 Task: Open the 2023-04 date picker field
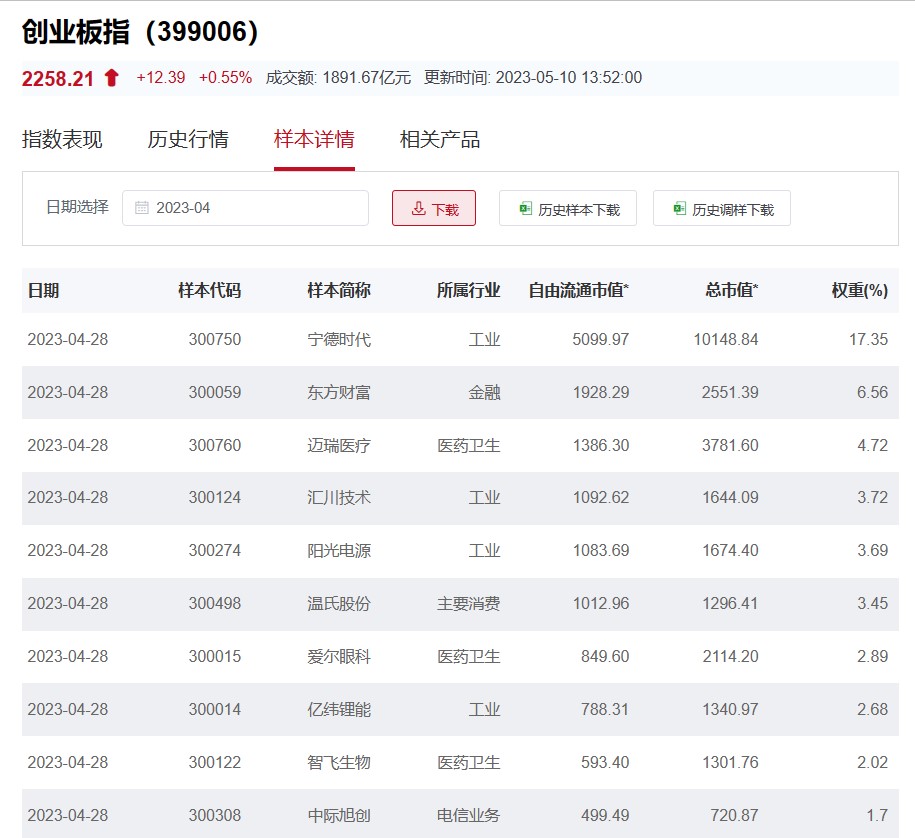point(245,208)
